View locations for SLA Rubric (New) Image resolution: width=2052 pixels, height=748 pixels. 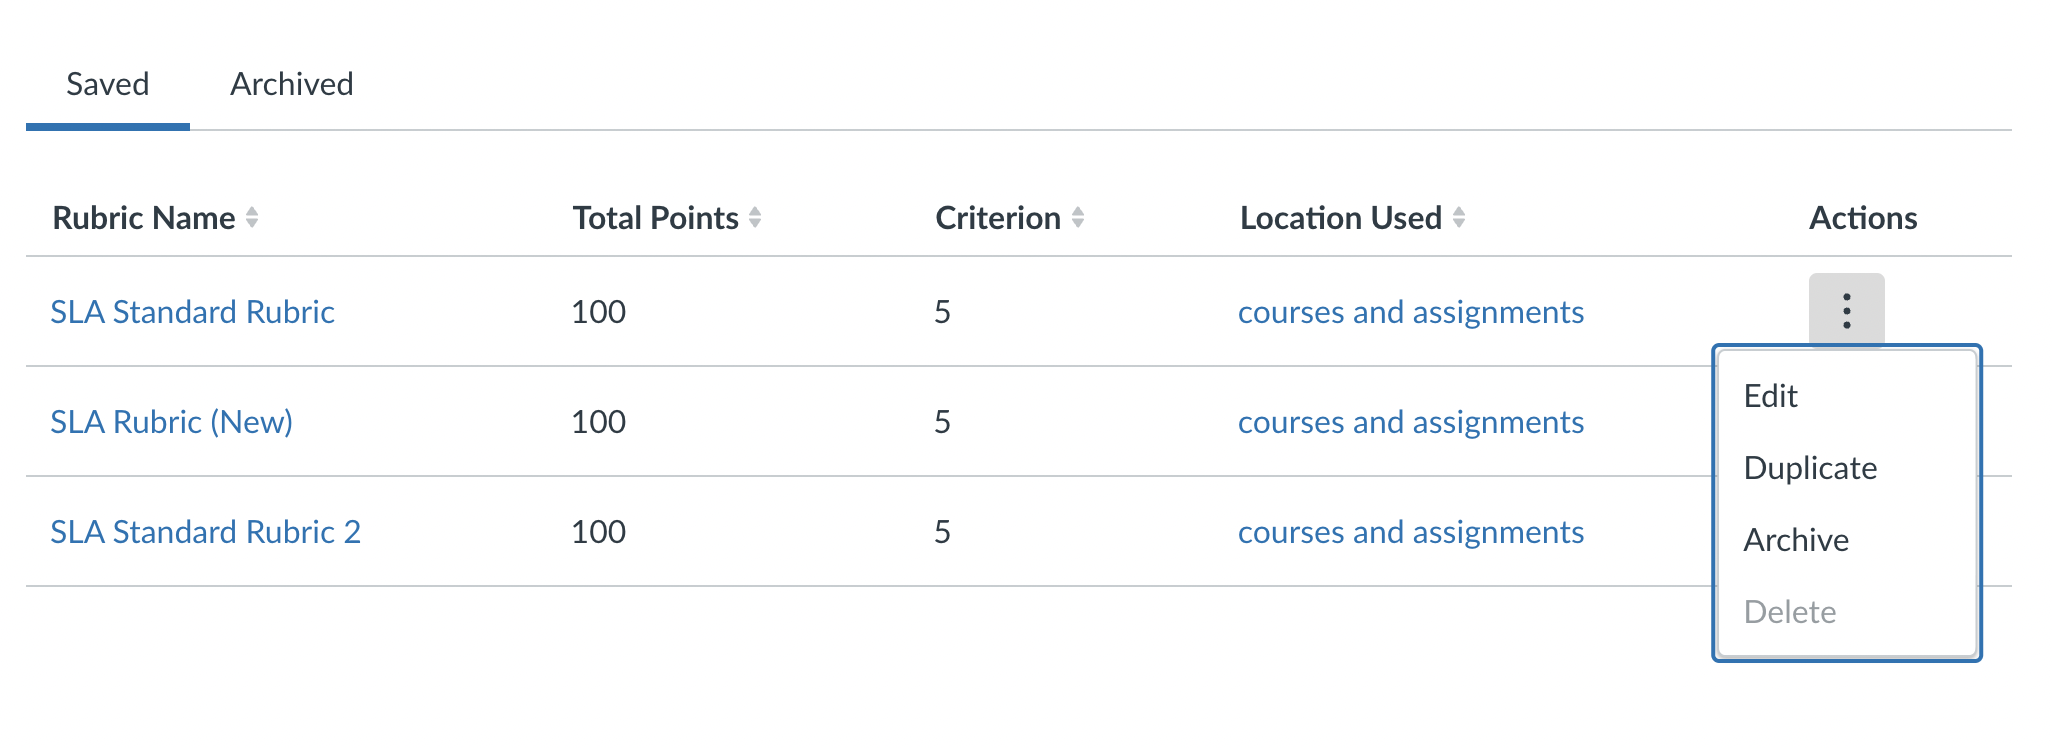point(1410,422)
